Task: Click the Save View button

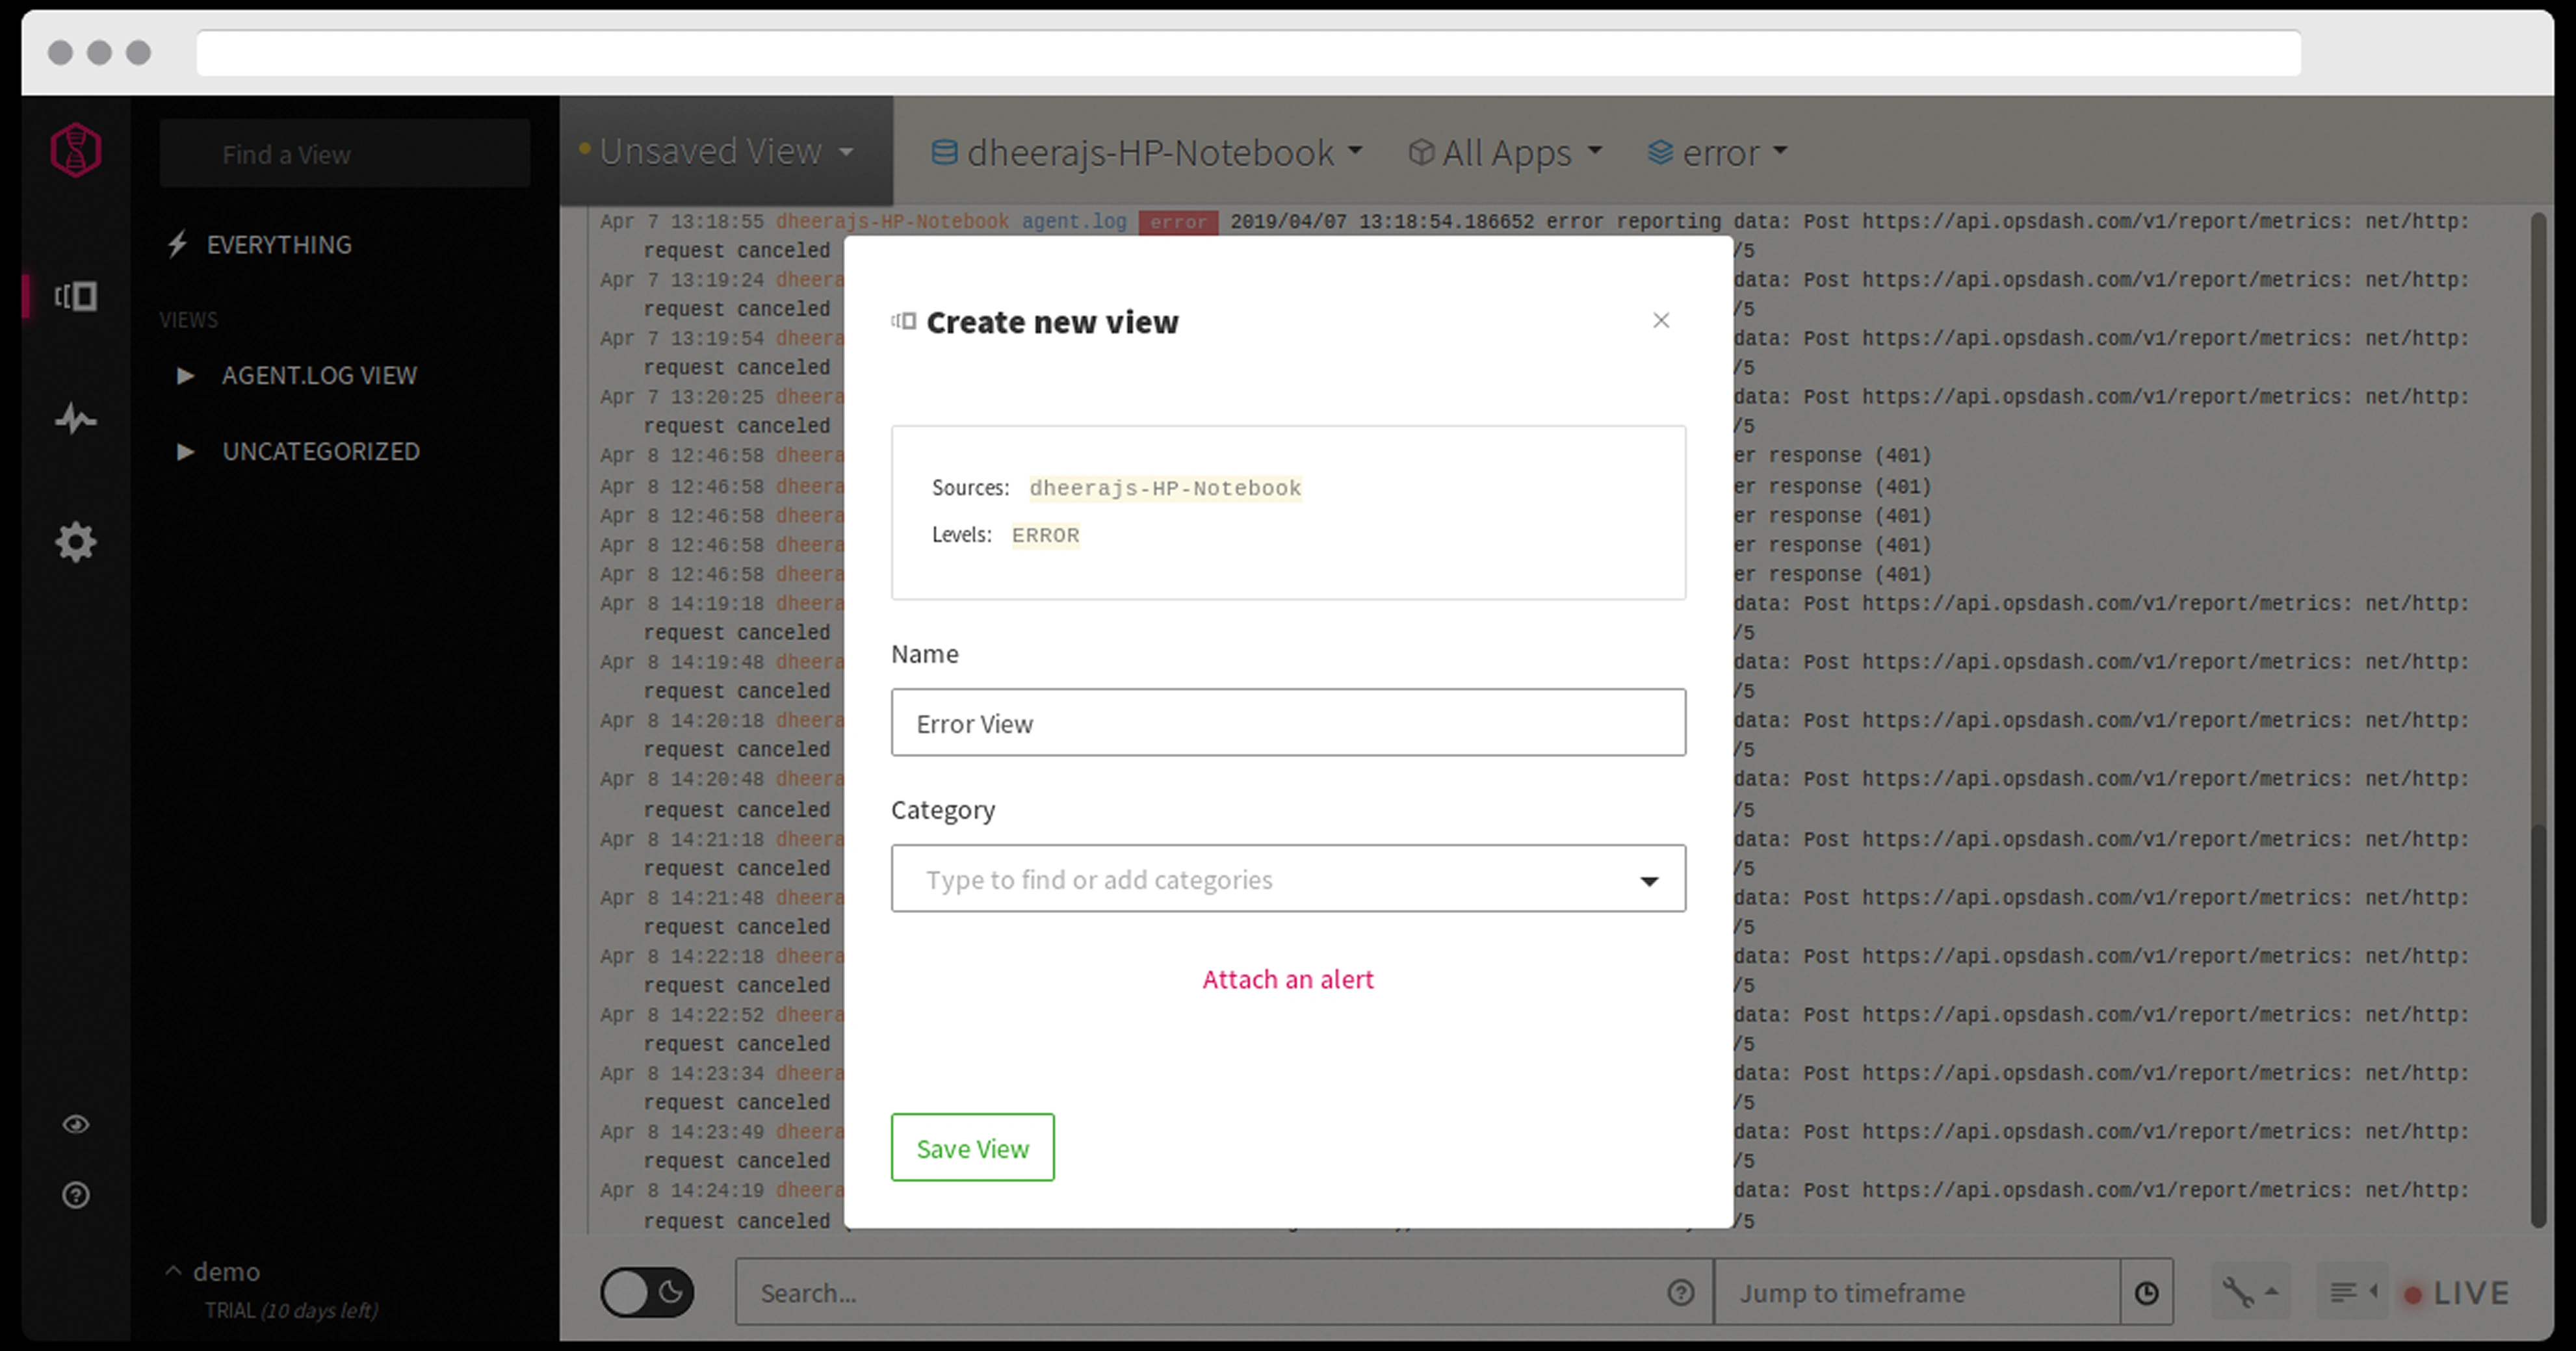Action: [972, 1148]
